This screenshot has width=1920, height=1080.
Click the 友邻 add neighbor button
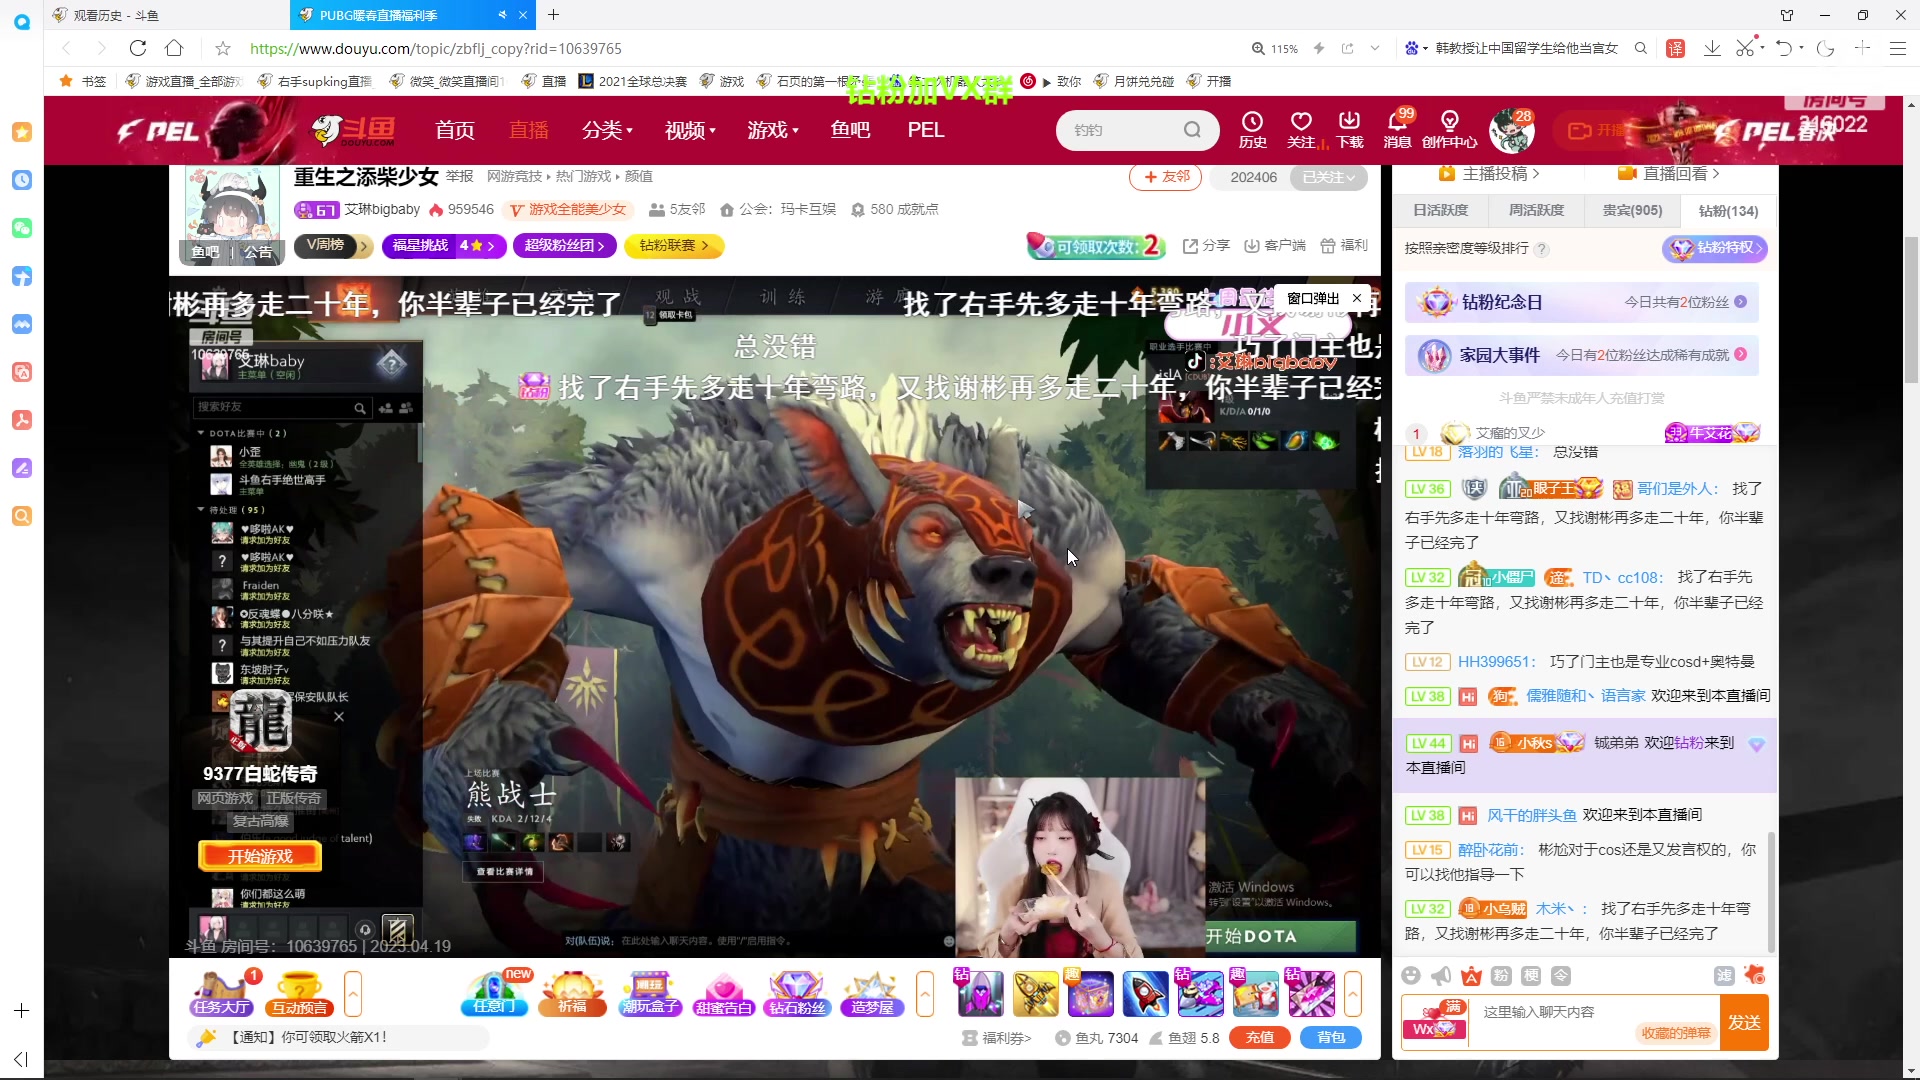pyautogui.click(x=1165, y=177)
